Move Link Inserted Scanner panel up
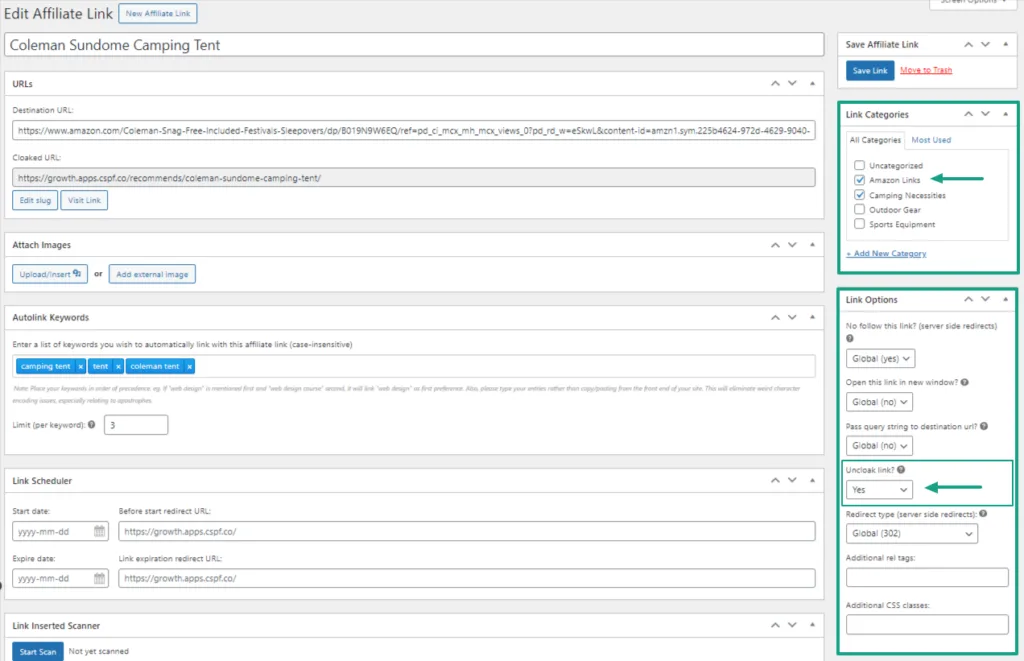Screen dimensions: 1024x661 pos(775,626)
